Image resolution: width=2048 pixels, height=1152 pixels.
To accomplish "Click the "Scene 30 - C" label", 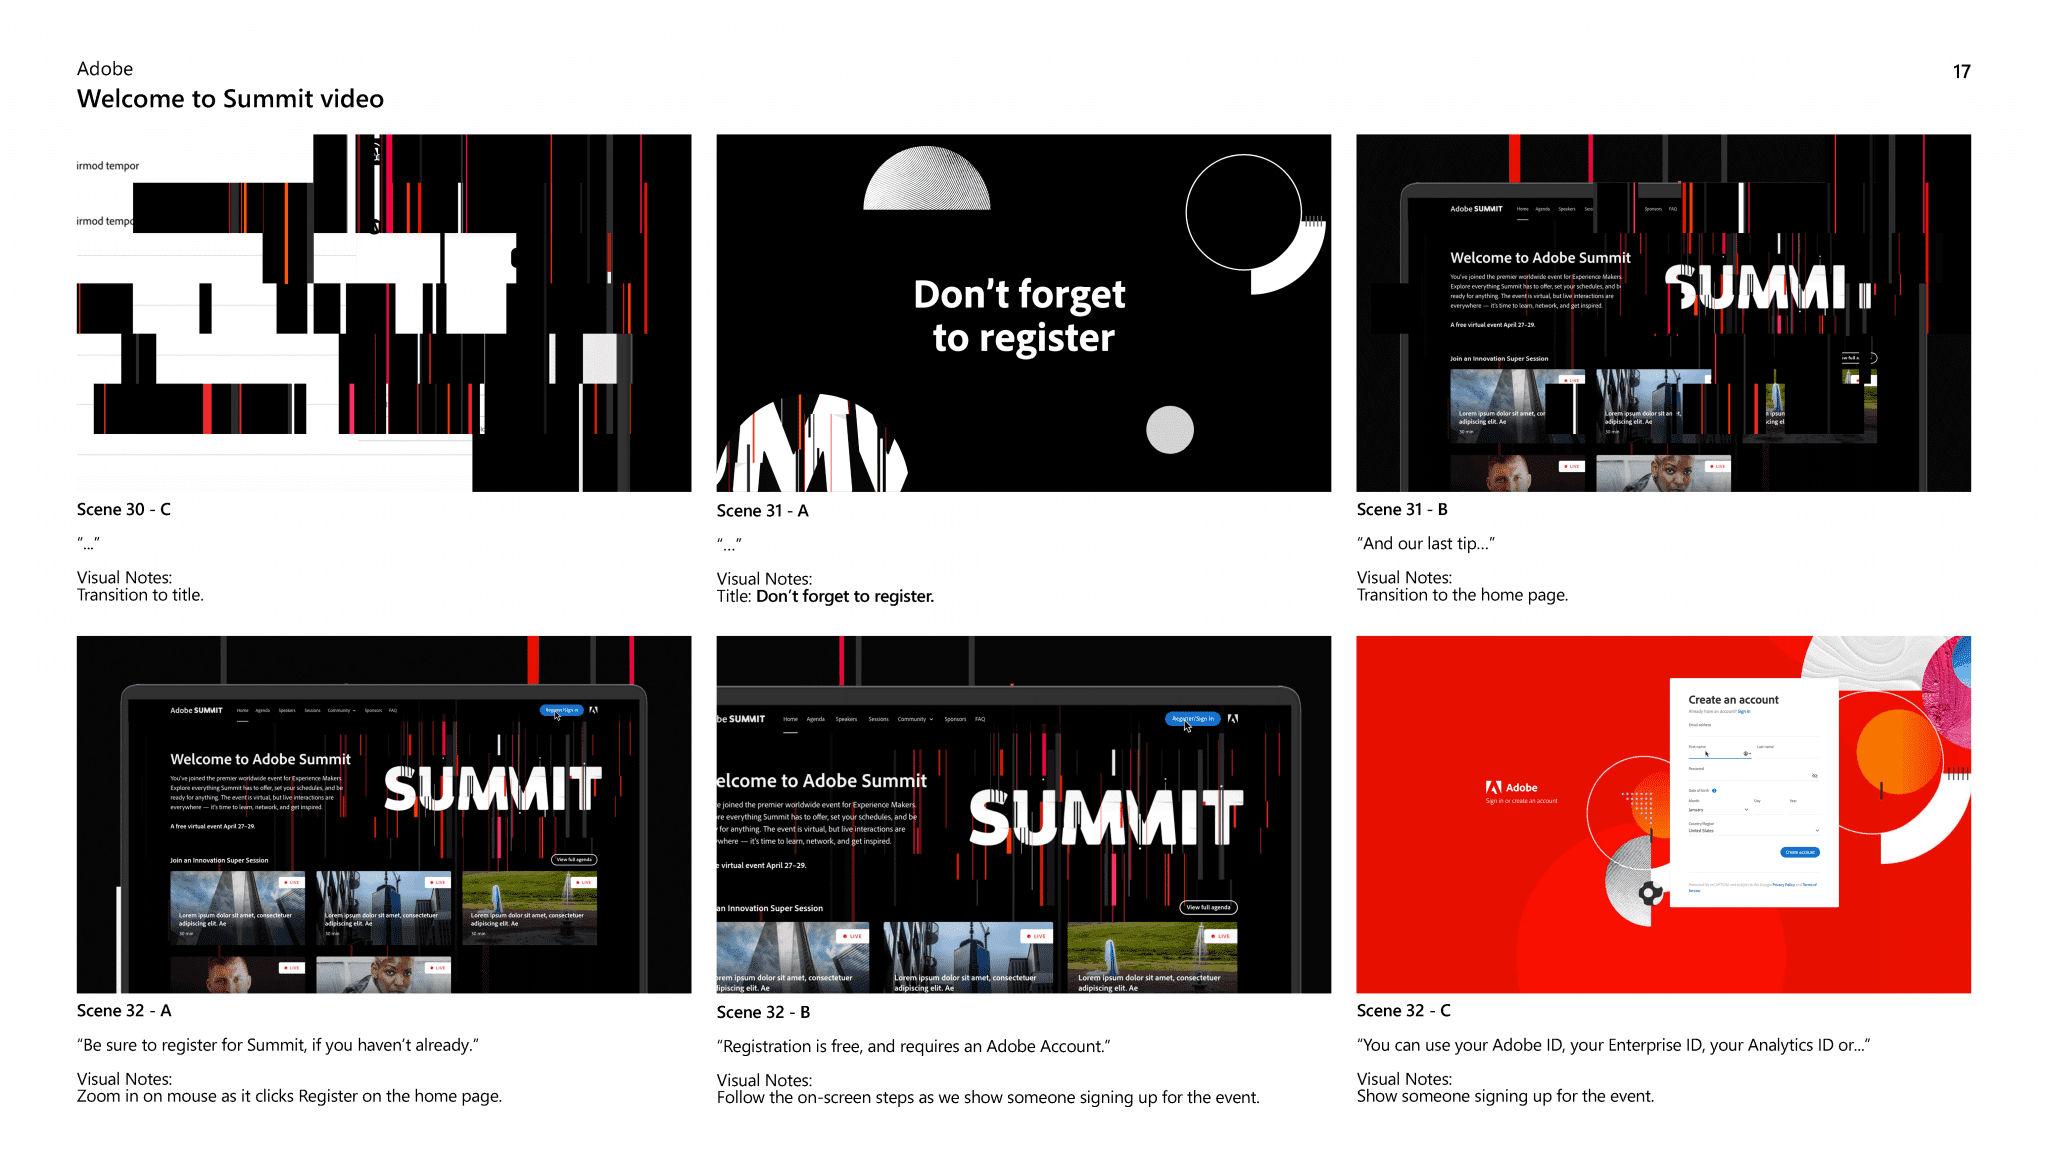I will tap(124, 509).
